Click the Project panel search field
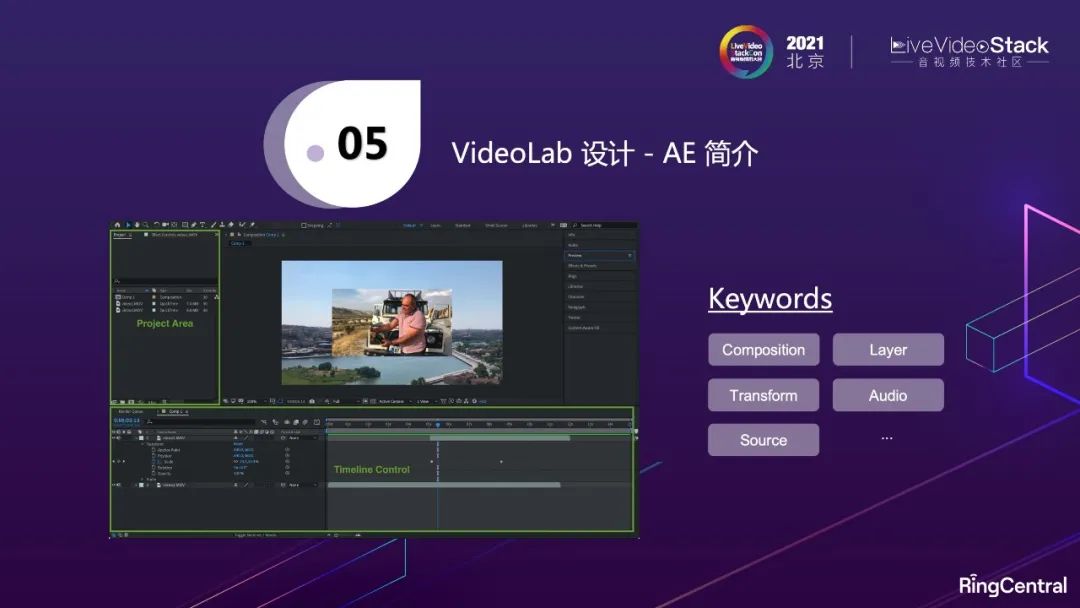Image resolution: width=1080 pixels, height=608 pixels. pyautogui.click(x=165, y=281)
